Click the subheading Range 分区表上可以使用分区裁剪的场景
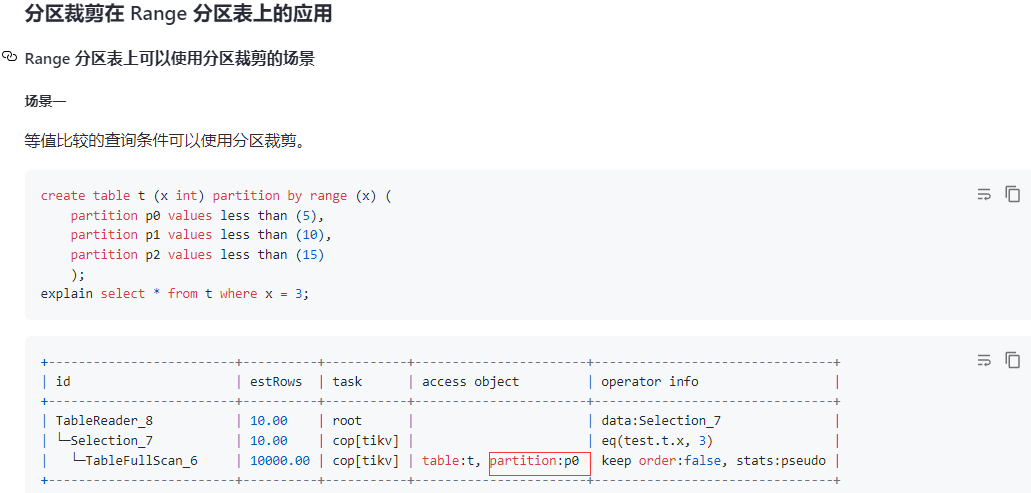This screenshot has width=1031, height=493. point(170,59)
